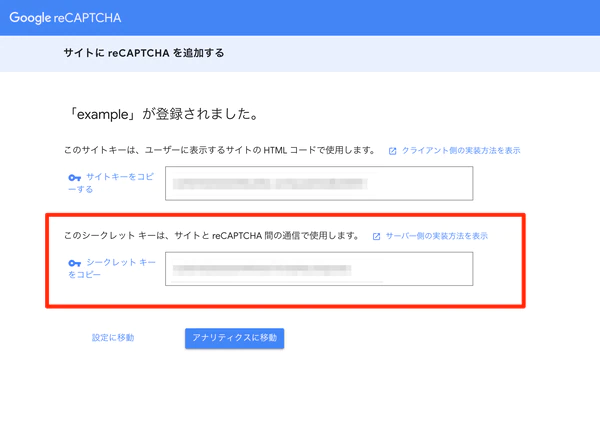The image size is (600, 433).
Task: Click the secret key description text
Action: tap(212, 235)
